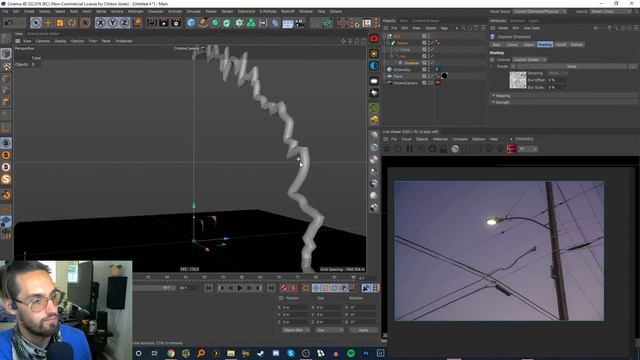Open Render to Picture Viewer icon
Screen dimensions: 640x360
(x=164, y=23)
